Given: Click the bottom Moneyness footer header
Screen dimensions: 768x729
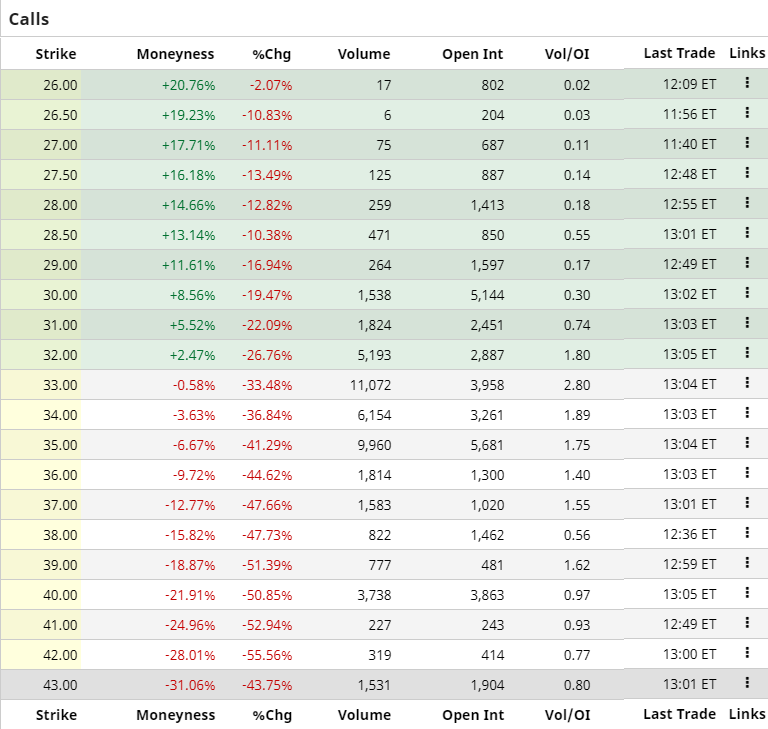Looking at the screenshot, I should point(175,715).
